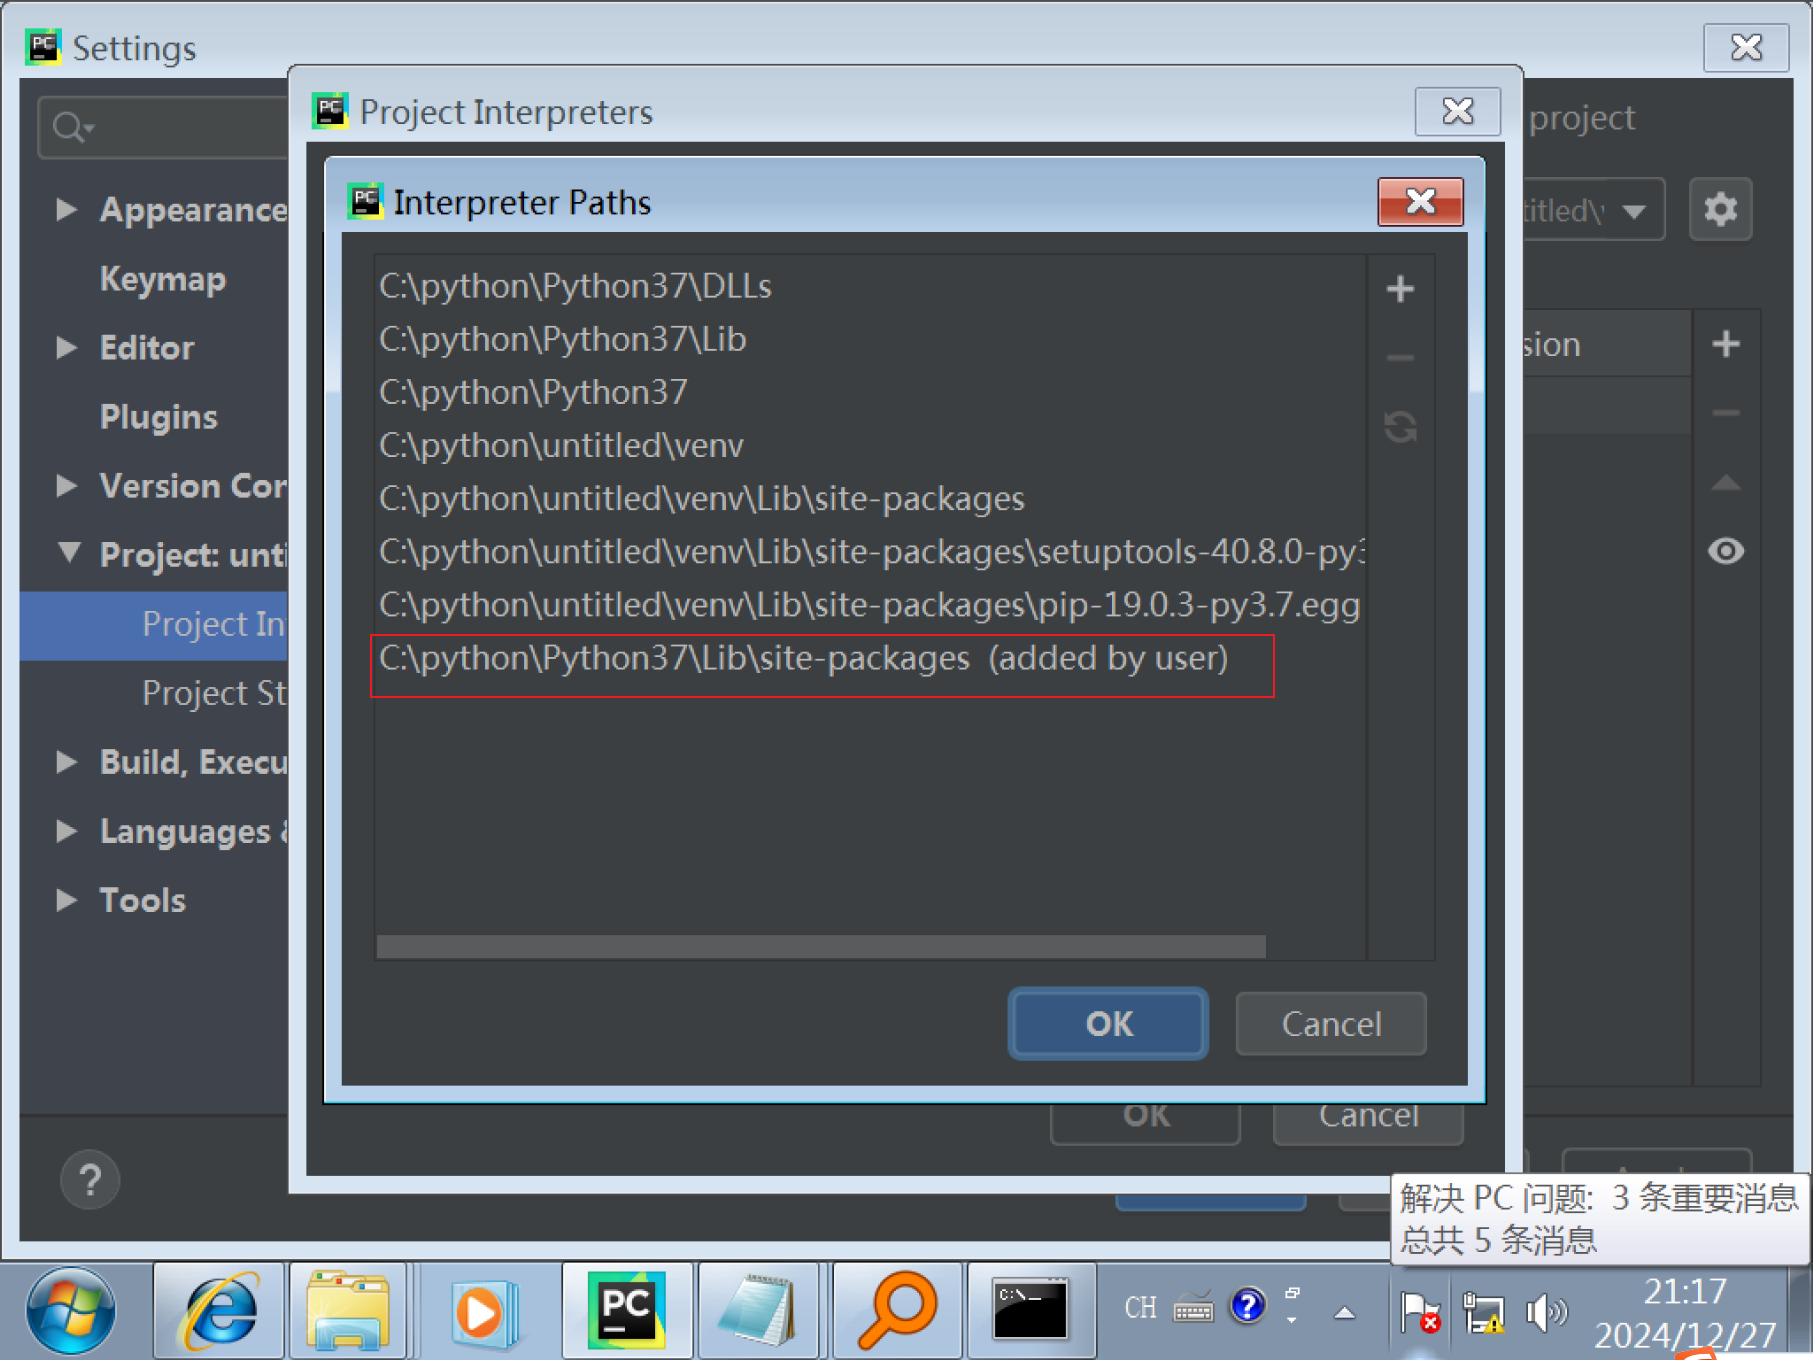The width and height of the screenshot is (1813, 1360).
Task: Expand Tools section in Settings tree
Action: point(67,900)
